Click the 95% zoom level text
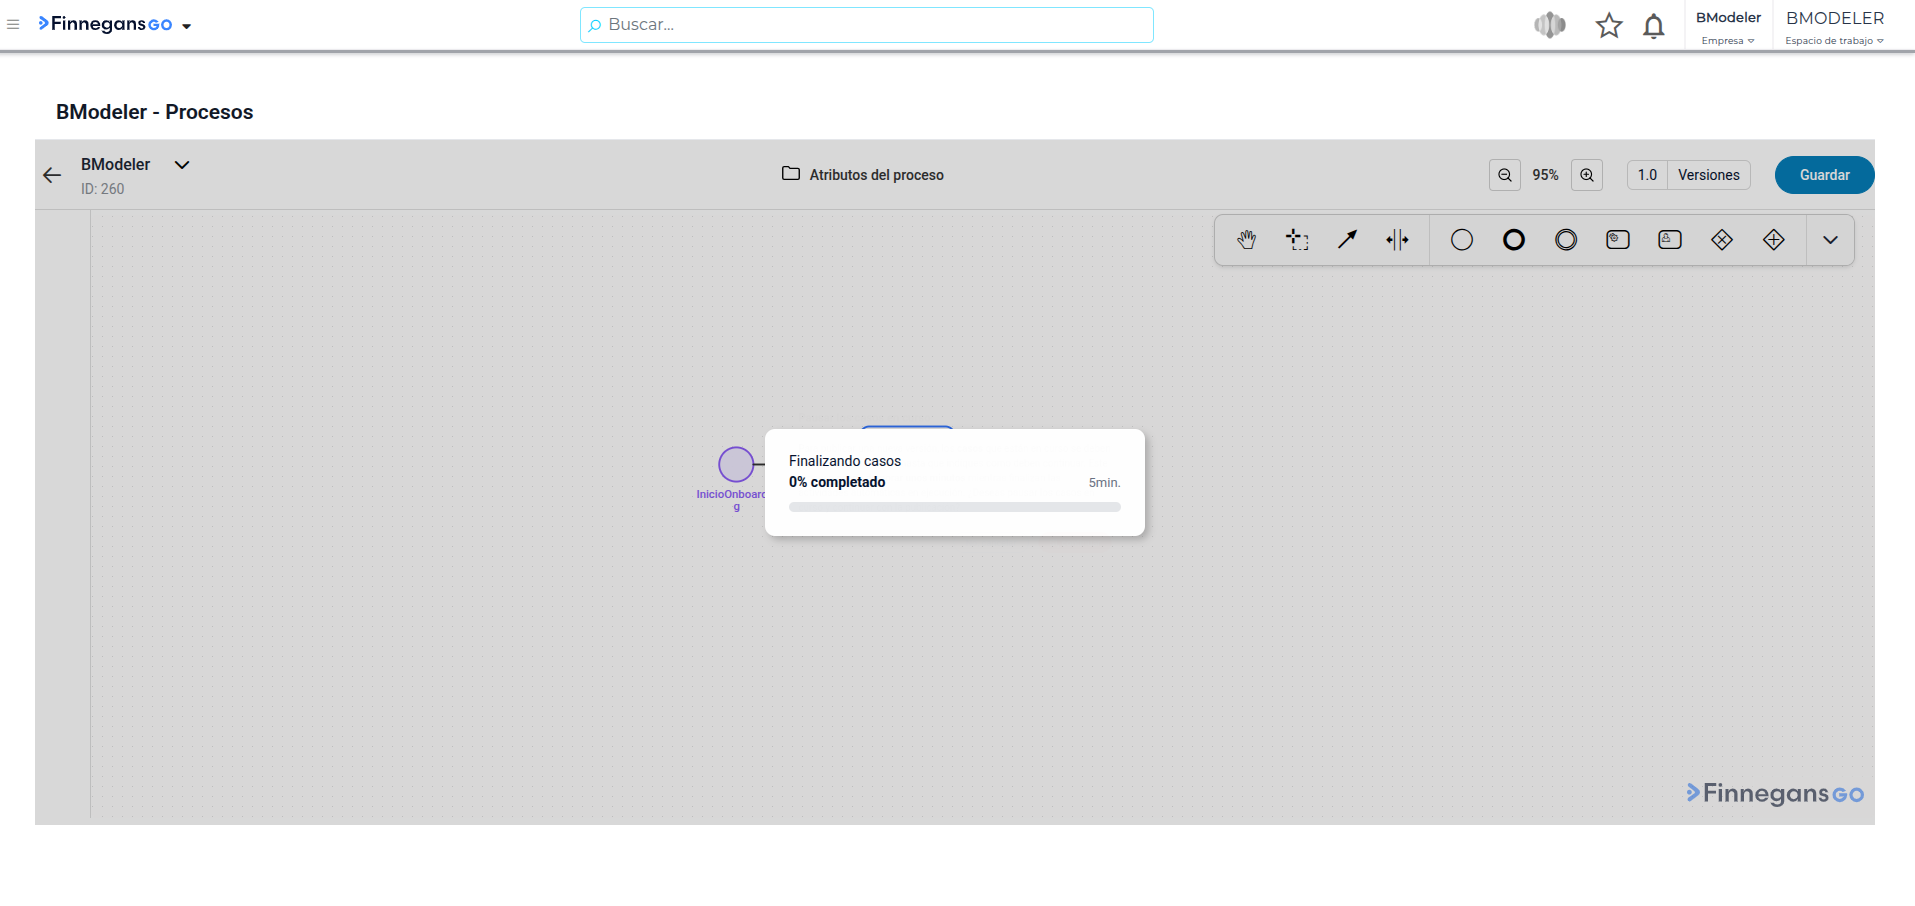Screen dimensions: 1915x906 click(1545, 175)
